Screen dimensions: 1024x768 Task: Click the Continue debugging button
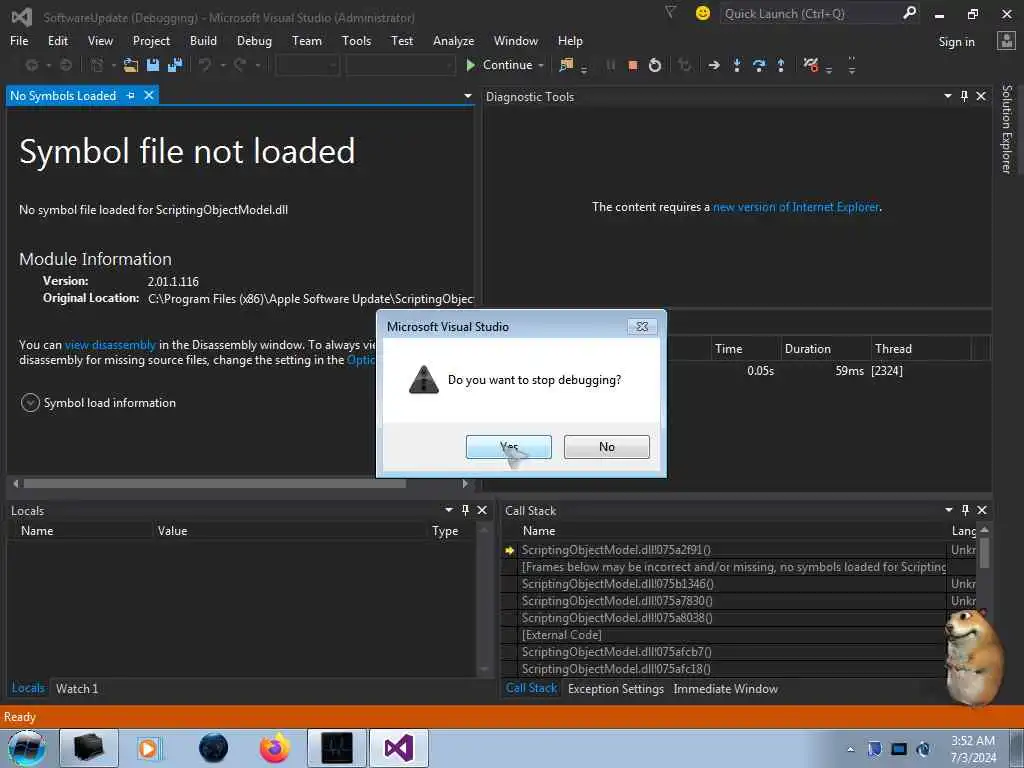[500, 65]
